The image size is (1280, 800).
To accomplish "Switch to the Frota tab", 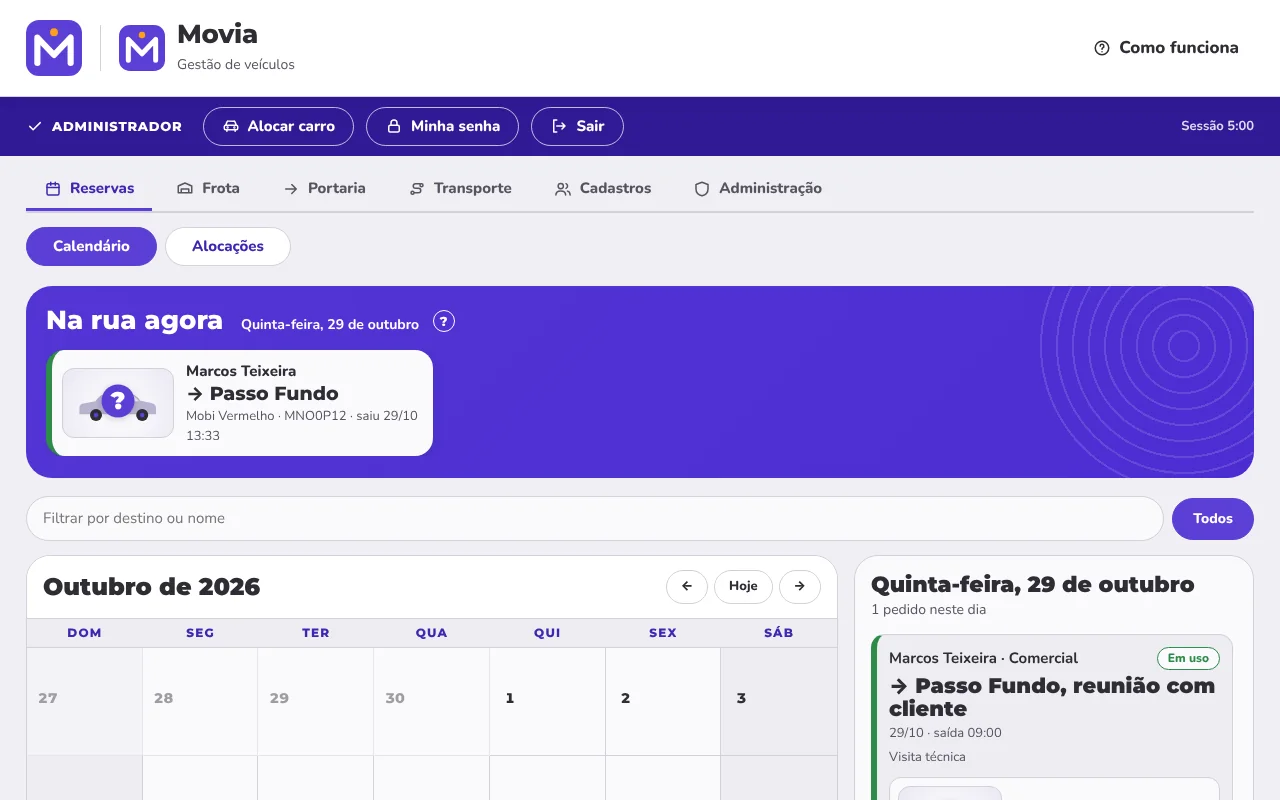I will tap(208, 188).
